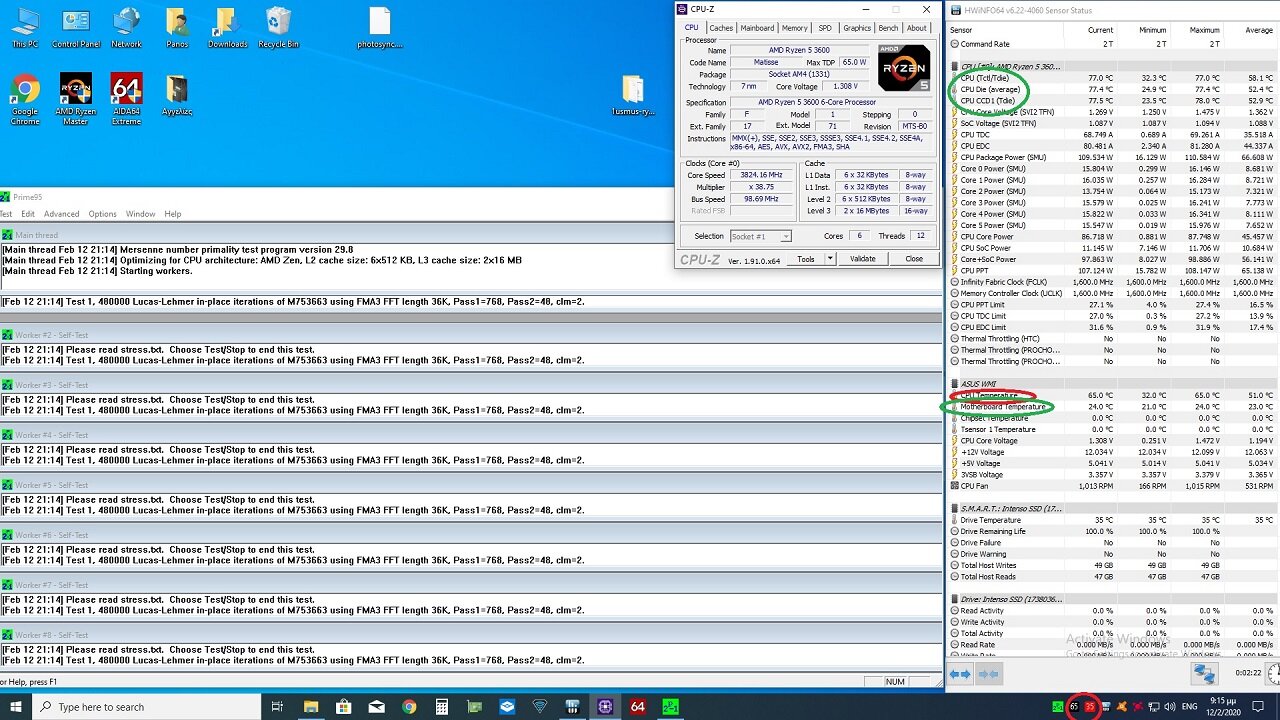Viewport: 1280px width, 720px height.
Task: Open the Options menu in Prime95
Action: click(102, 214)
